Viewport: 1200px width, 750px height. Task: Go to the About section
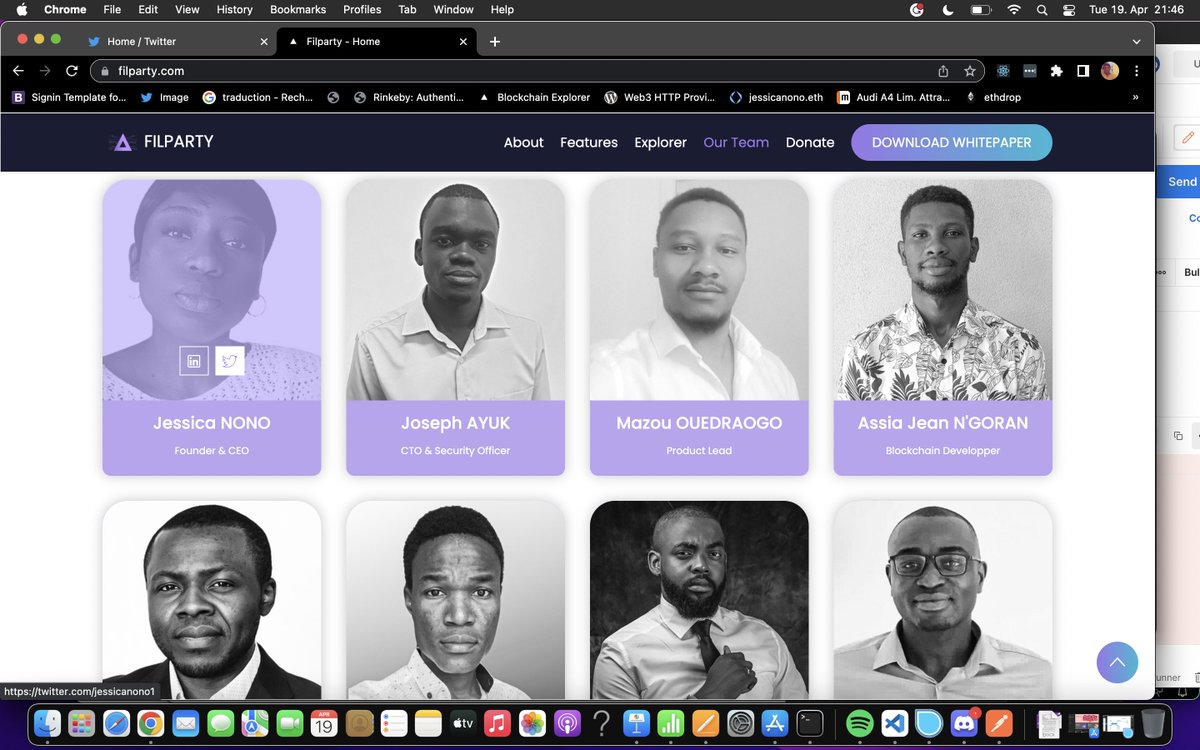click(x=524, y=142)
